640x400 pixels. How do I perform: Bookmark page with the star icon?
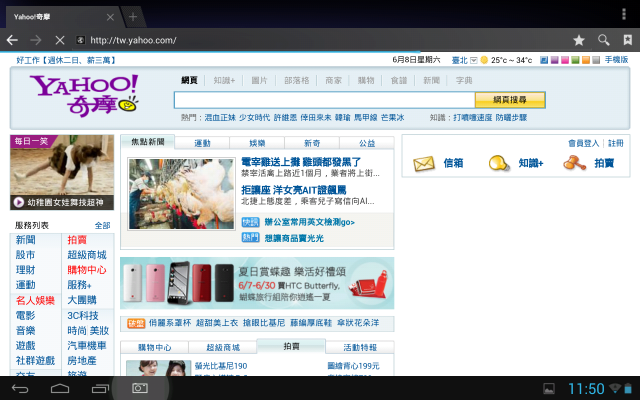click(x=579, y=40)
